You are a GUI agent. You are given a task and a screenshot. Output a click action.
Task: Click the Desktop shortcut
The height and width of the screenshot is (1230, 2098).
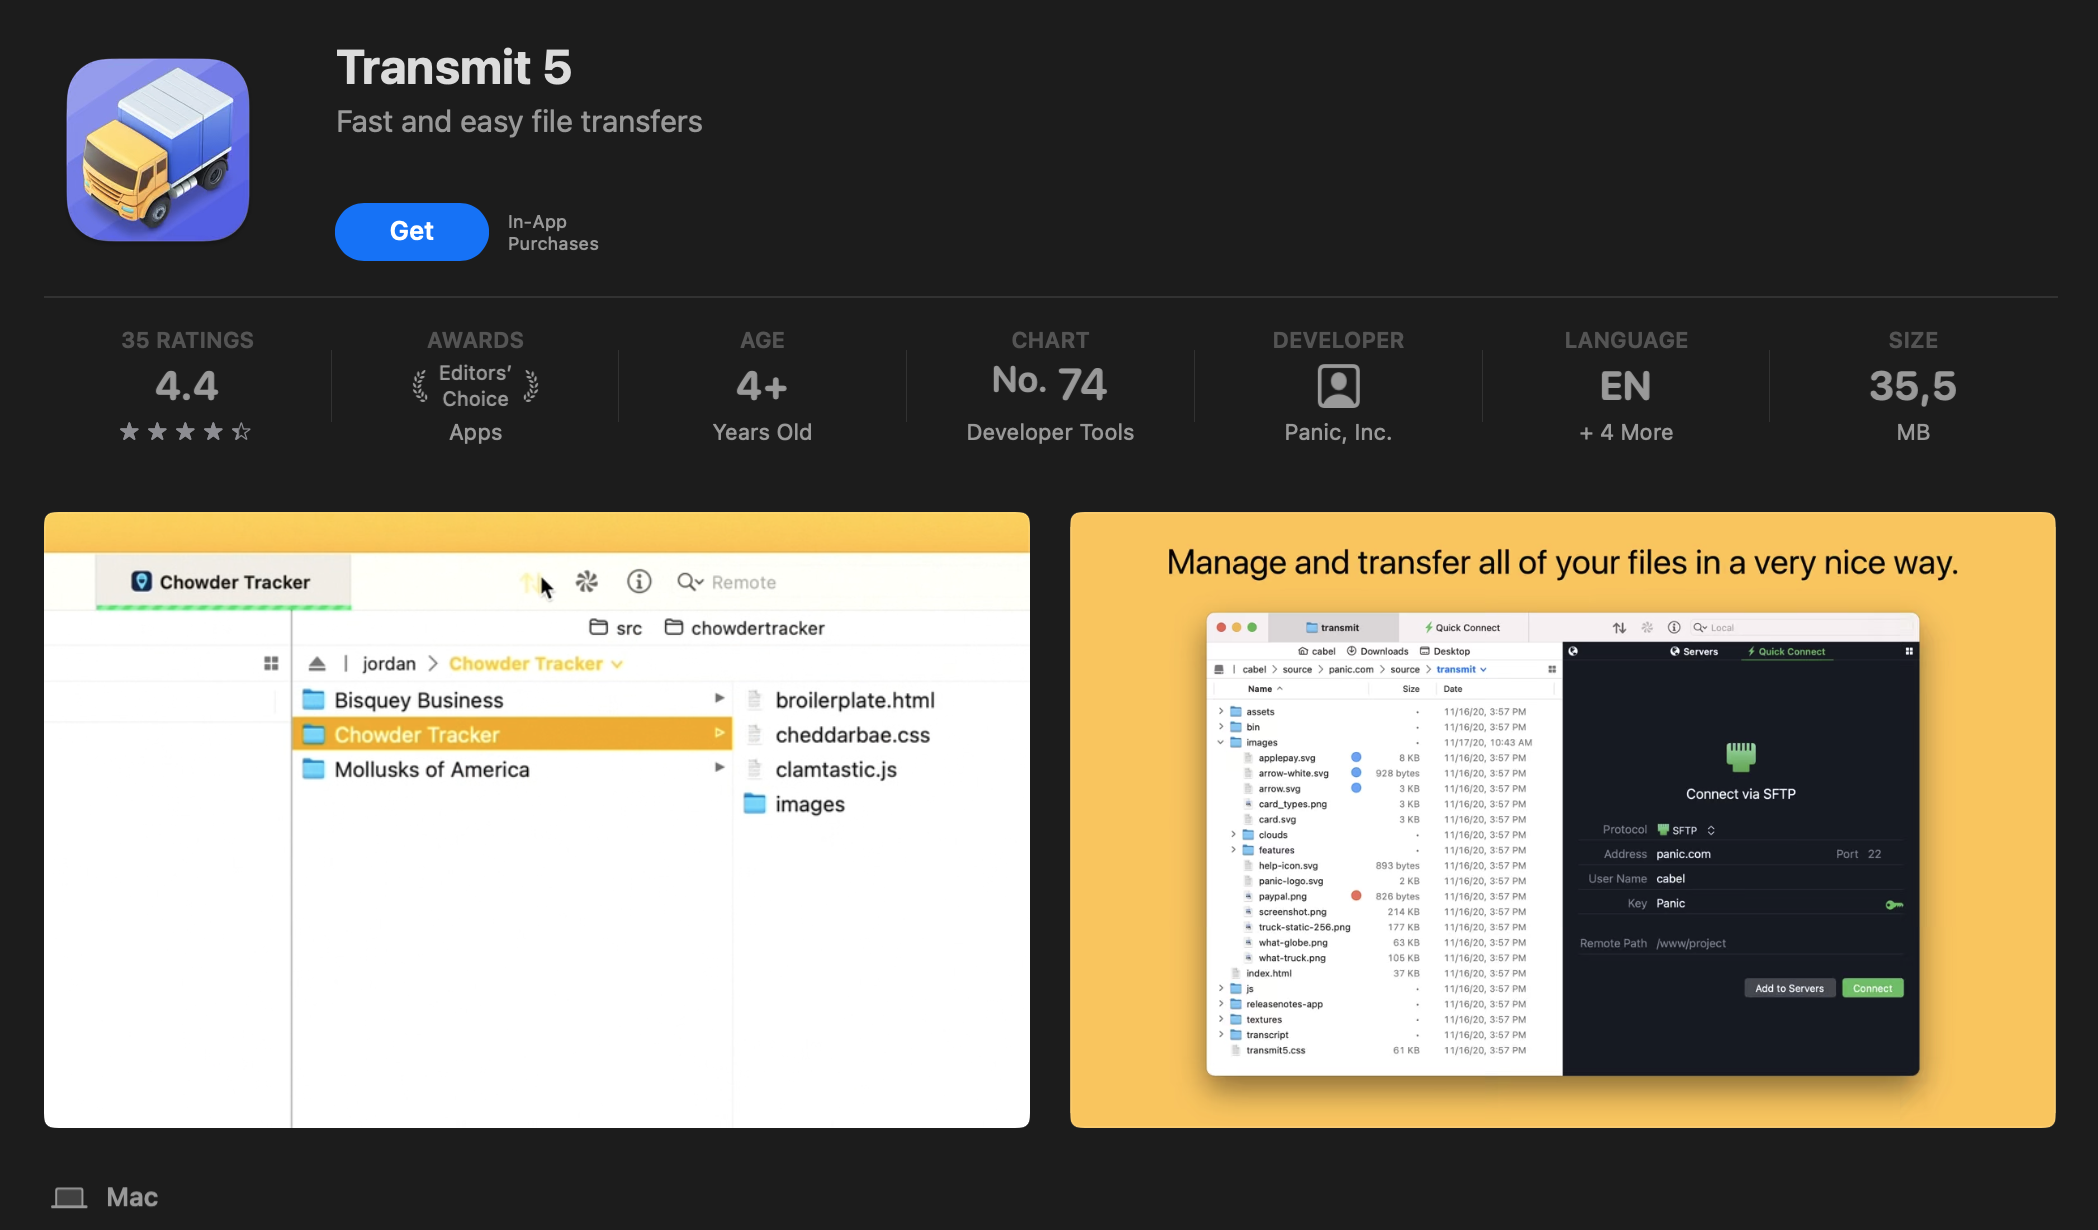(x=1445, y=651)
